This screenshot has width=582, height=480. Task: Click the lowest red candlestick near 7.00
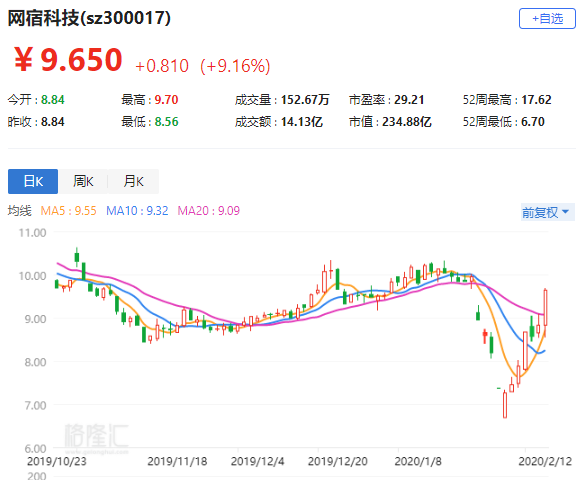click(505, 404)
